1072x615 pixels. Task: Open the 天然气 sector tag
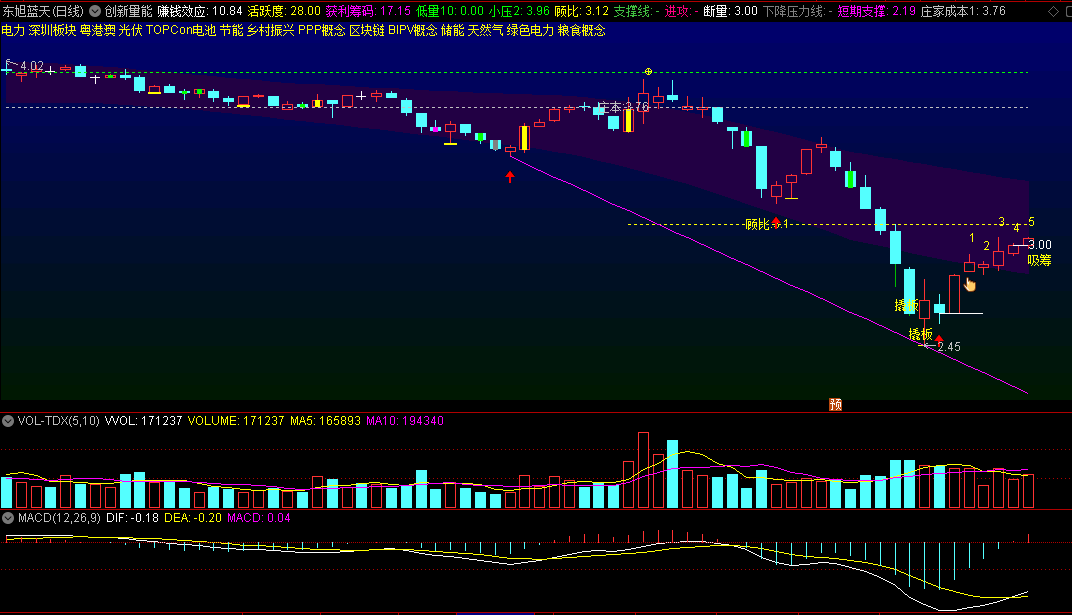[485, 30]
